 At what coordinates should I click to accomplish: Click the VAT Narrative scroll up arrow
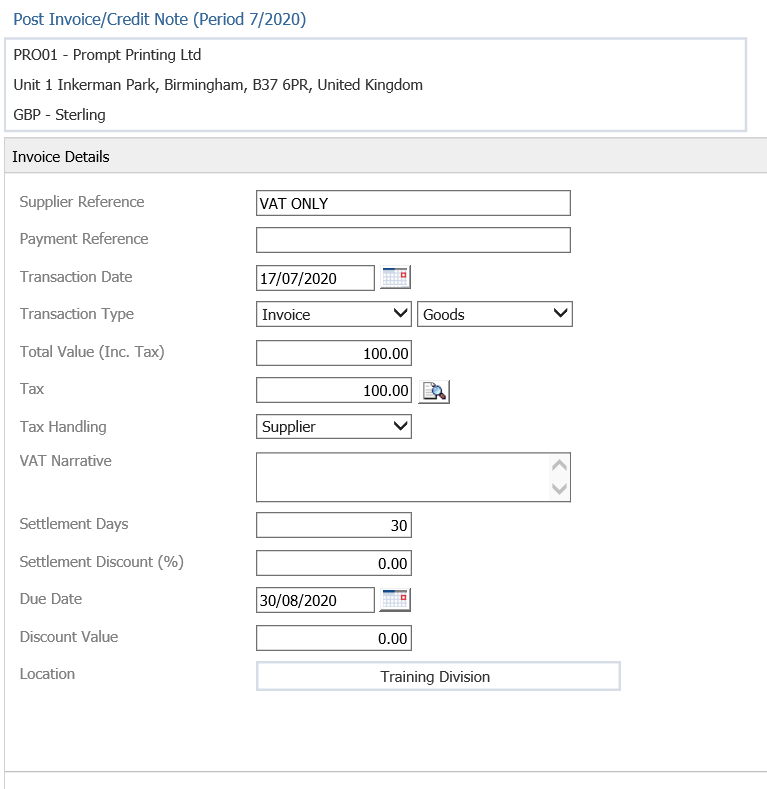point(560,465)
